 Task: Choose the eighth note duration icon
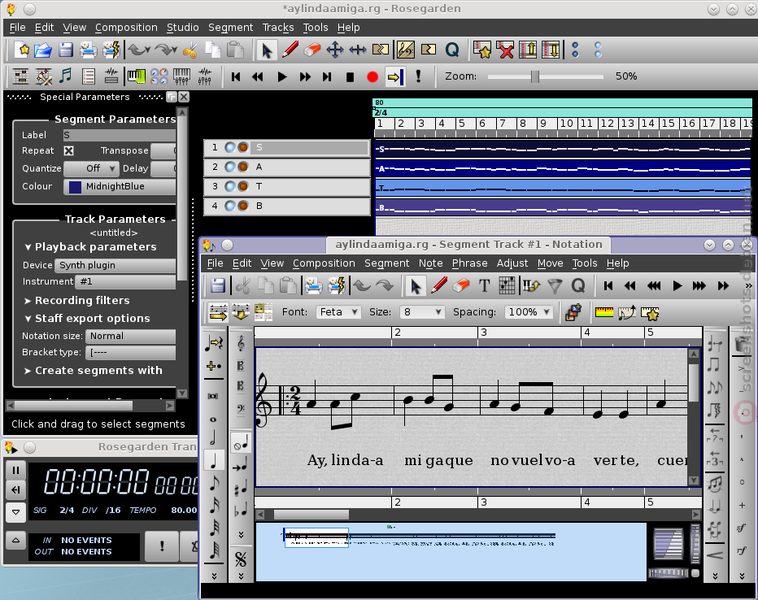pos(213,483)
